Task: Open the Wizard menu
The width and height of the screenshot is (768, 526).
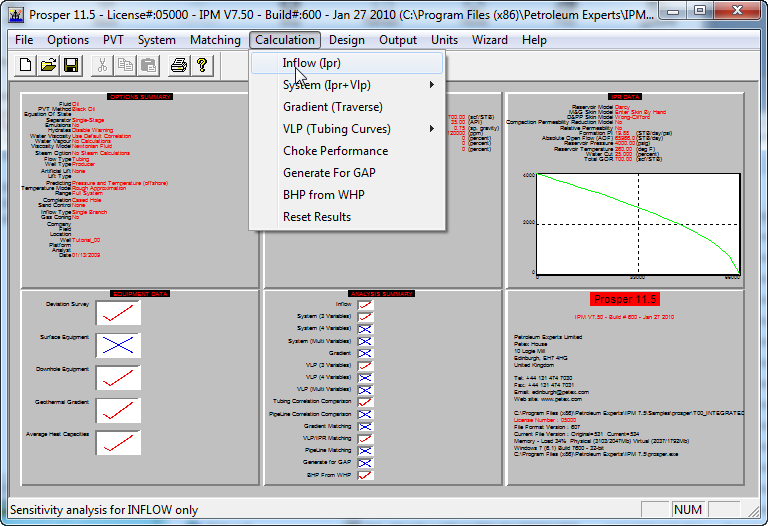Action: click(x=490, y=40)
